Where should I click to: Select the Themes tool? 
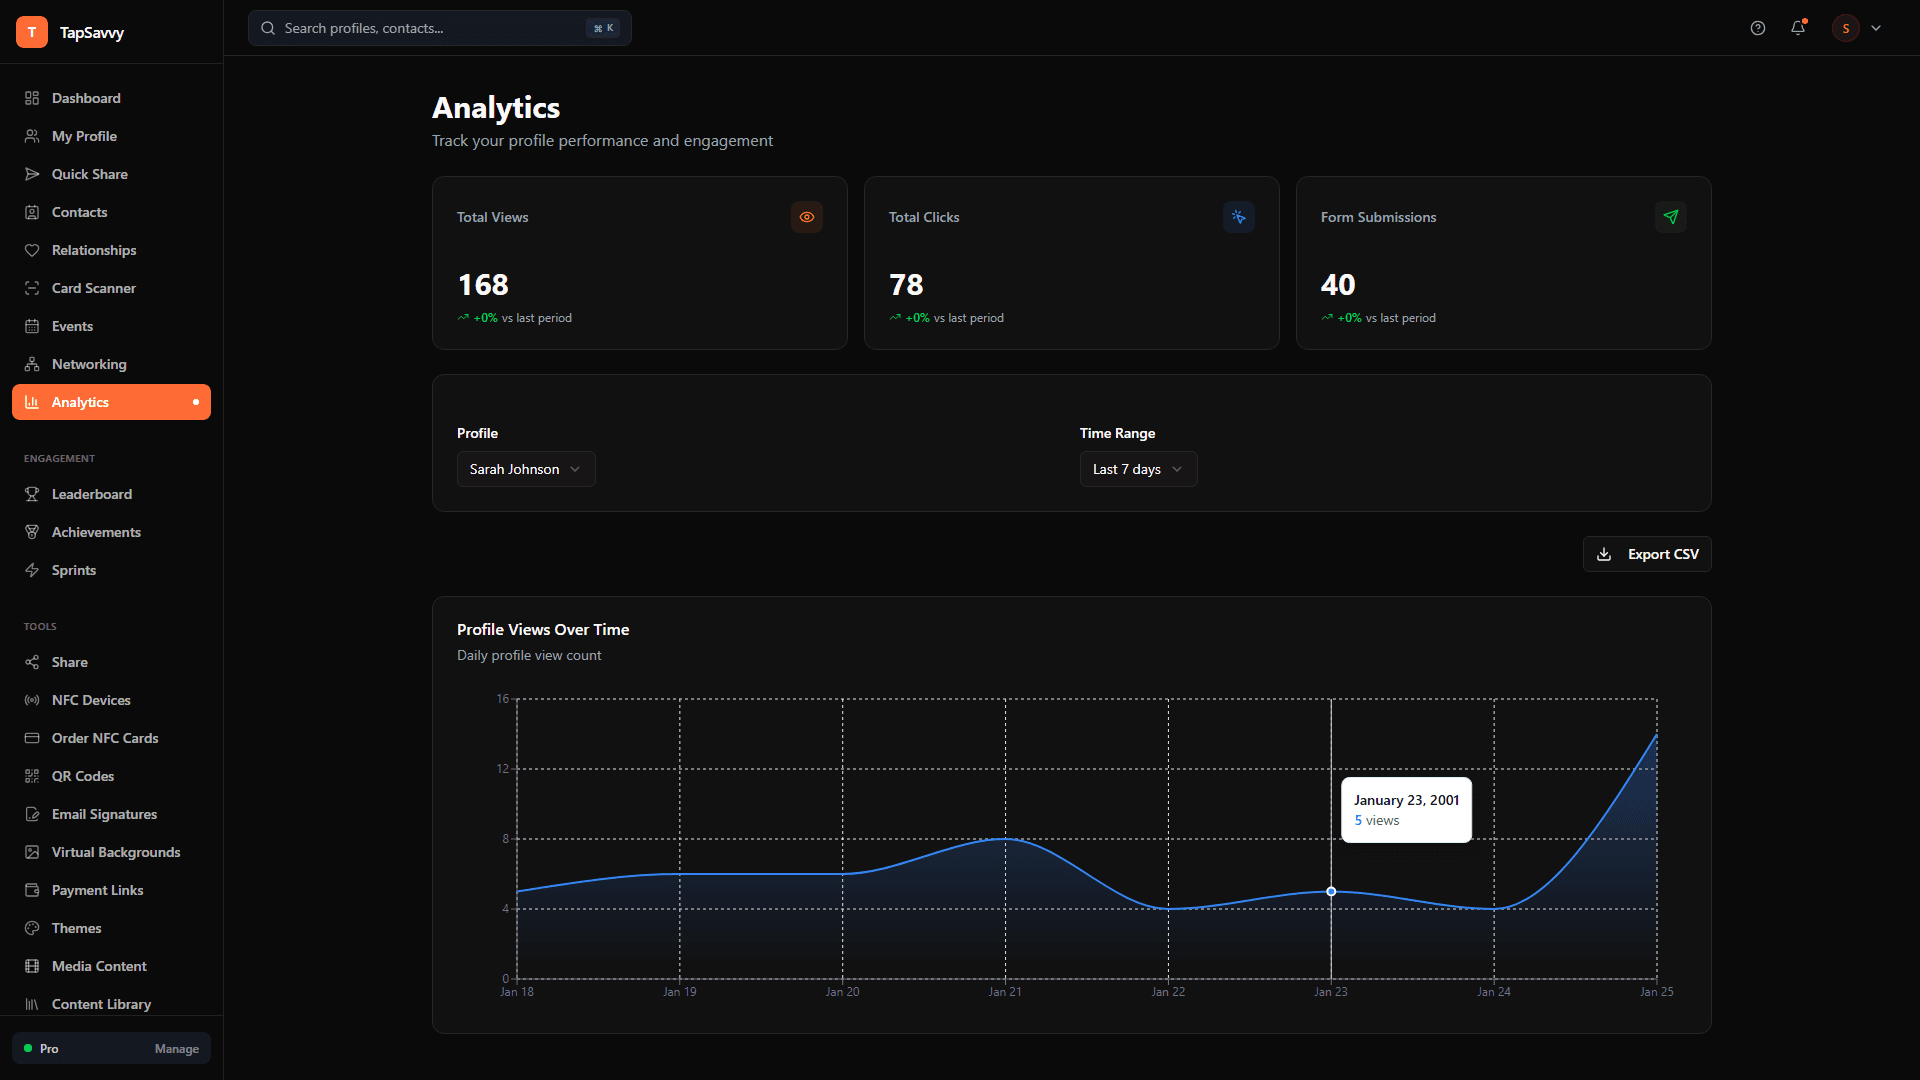tap(76, 928)
